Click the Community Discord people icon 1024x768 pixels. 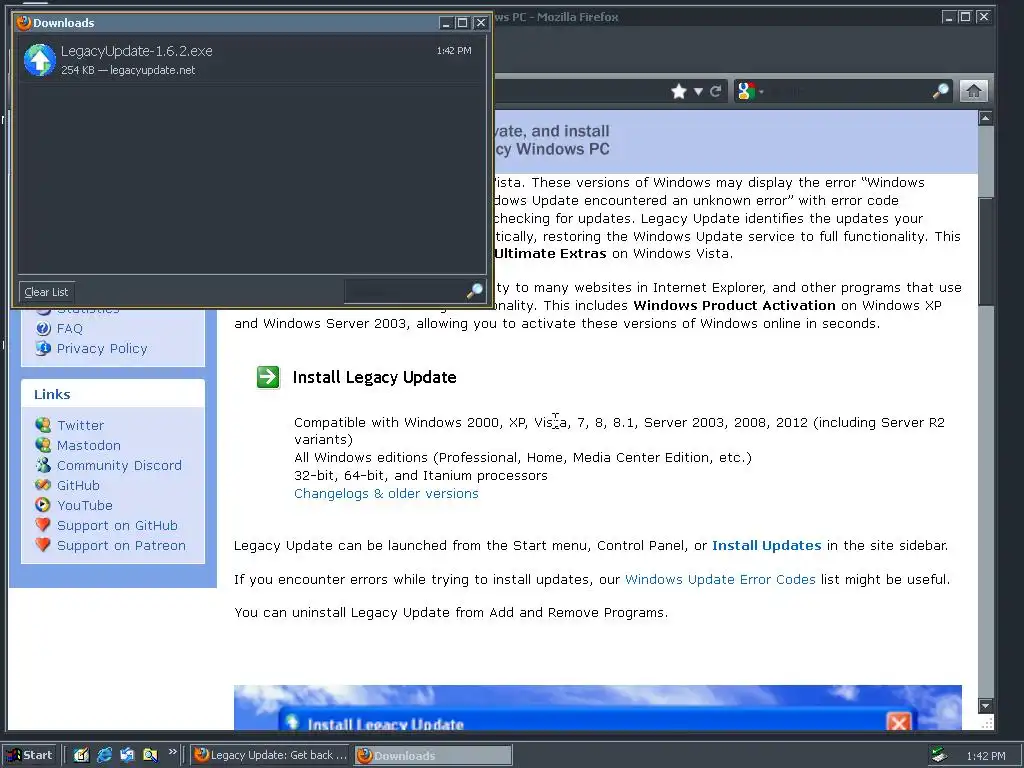[x=43, y=465]
